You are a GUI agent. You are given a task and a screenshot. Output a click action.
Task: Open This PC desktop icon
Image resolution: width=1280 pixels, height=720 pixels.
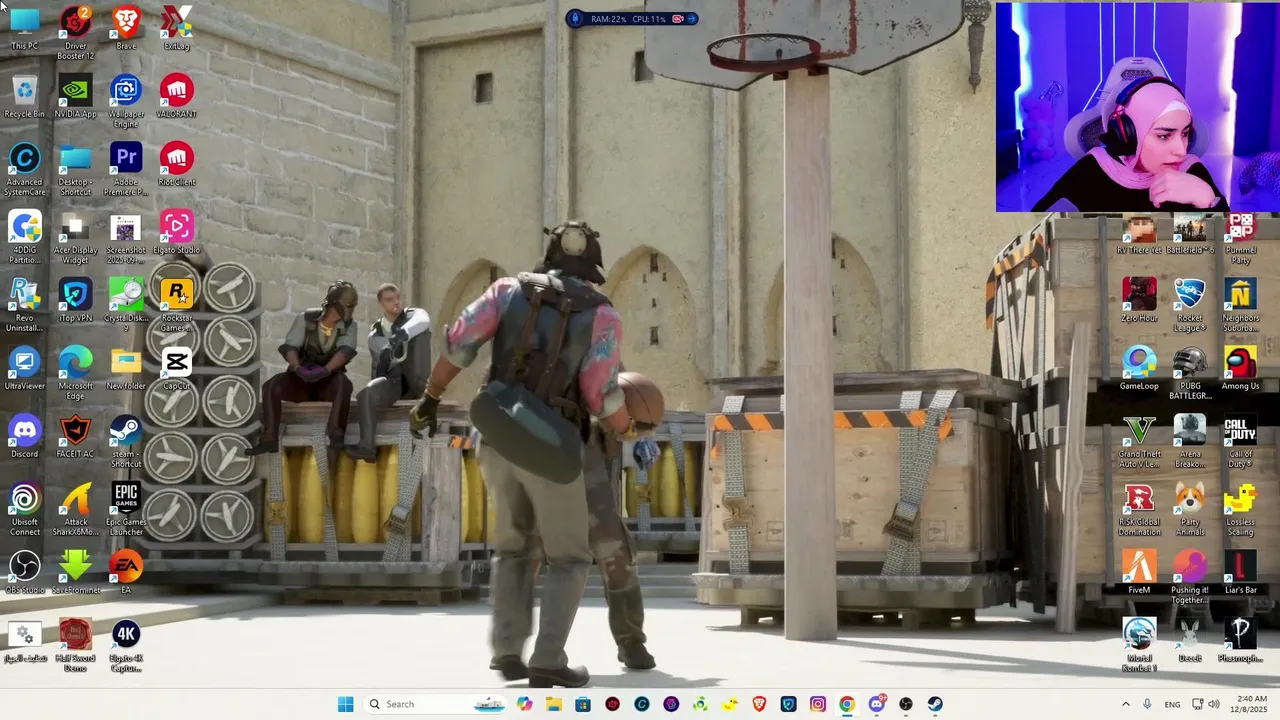[x=24, y=28]
